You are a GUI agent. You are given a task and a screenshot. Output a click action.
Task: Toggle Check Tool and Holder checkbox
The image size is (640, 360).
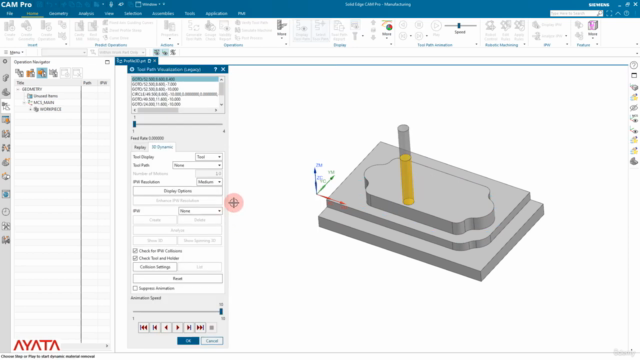click(135, 258)
